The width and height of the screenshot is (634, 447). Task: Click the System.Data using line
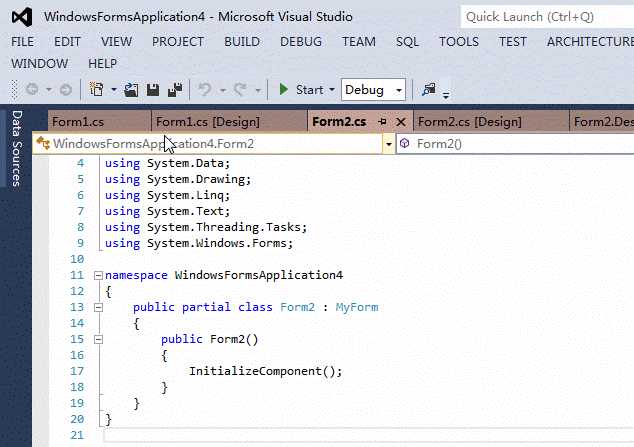pyautogui.click(x=167, y=163)
